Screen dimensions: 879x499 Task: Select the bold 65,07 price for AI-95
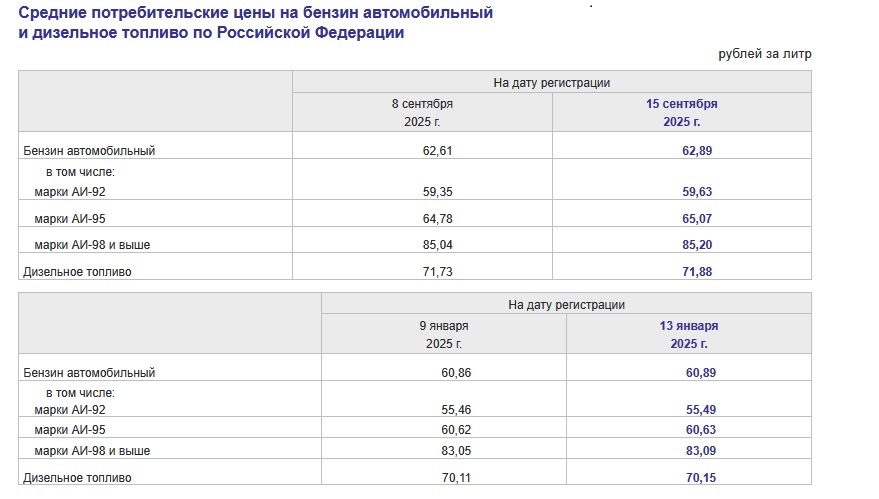tap(697, 218)
